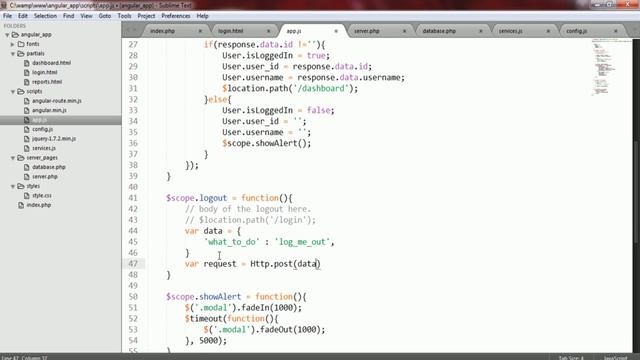The width and height of the screenshot is (640, 360).
Task: Open the Preferences menu
Action: (x=176, y=16)
